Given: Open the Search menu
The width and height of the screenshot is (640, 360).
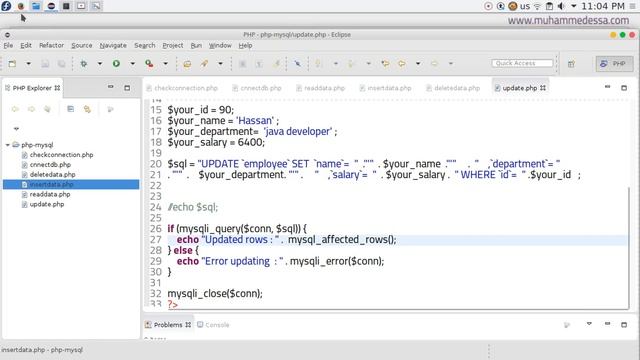Looking at the screenshot, I should point(144,45).
